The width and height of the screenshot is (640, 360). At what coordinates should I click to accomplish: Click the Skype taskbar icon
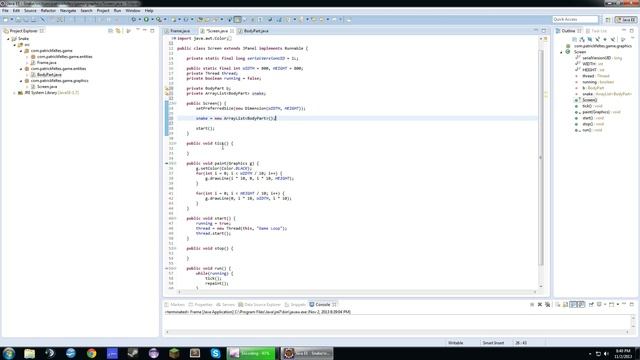tap(216, 353)
